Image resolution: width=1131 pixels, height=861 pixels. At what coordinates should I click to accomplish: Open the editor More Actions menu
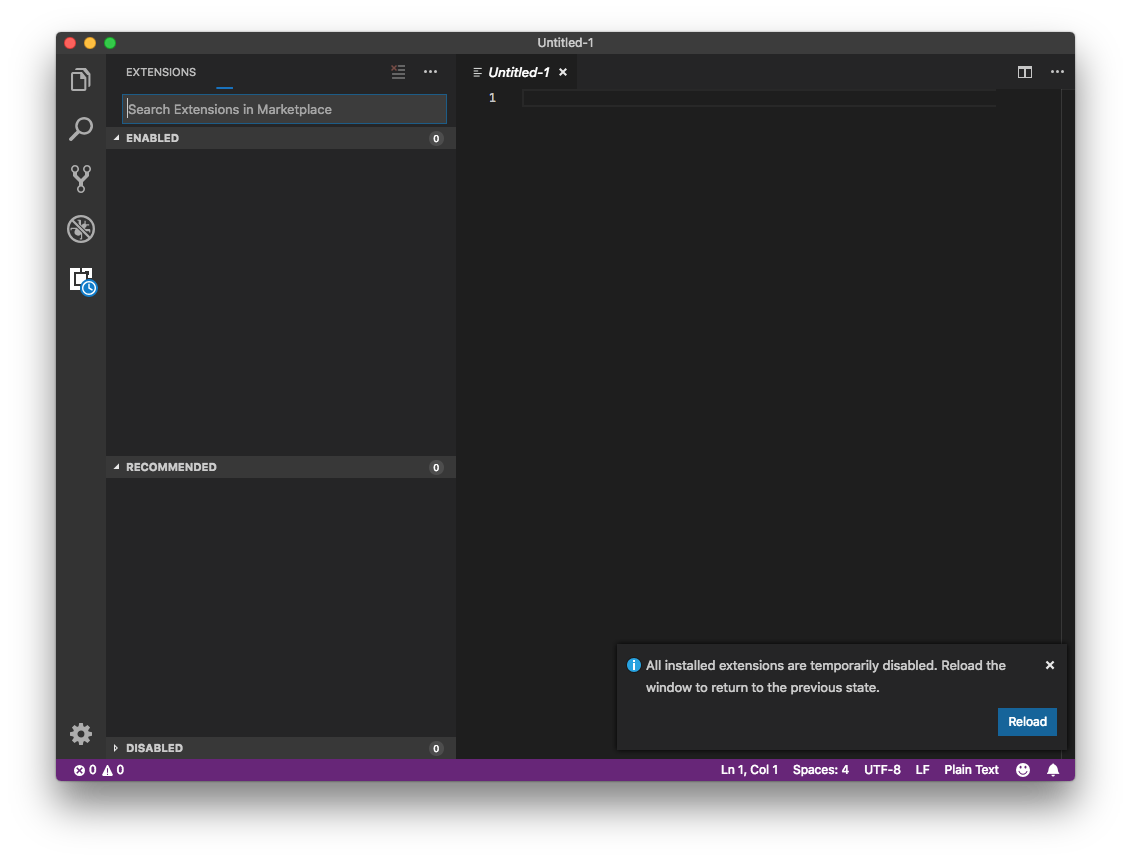tap(1057, 71)
